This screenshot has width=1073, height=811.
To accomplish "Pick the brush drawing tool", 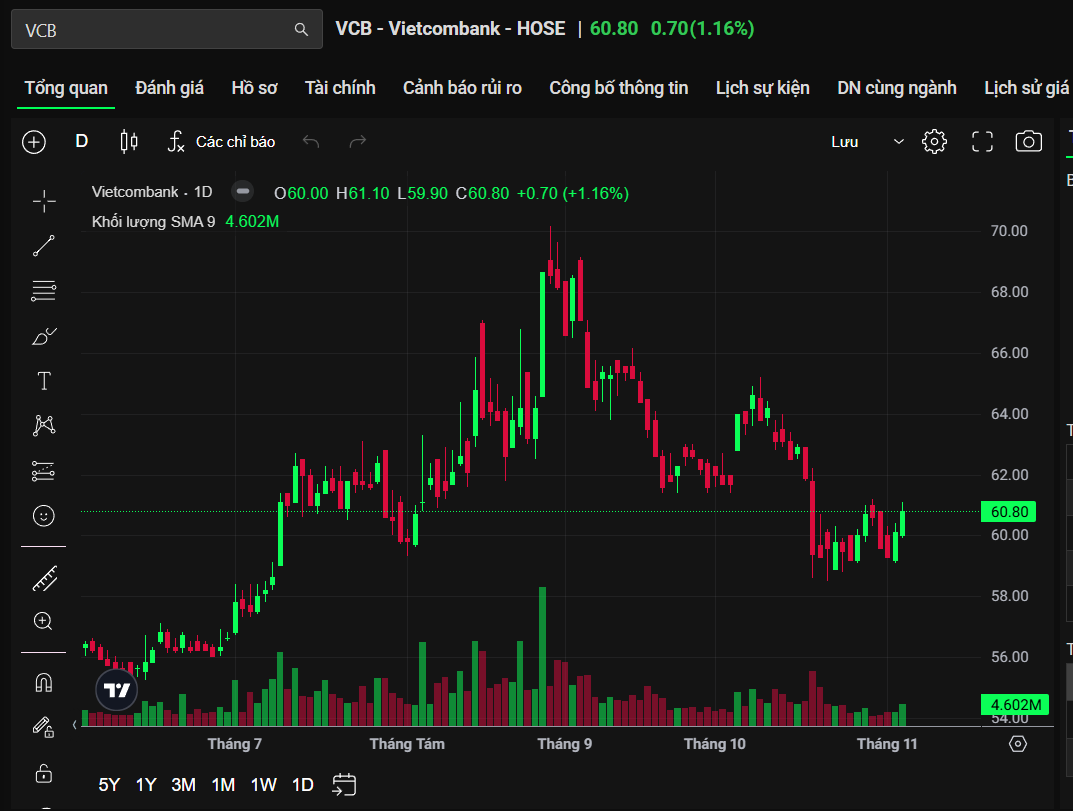I will point(44,336).
